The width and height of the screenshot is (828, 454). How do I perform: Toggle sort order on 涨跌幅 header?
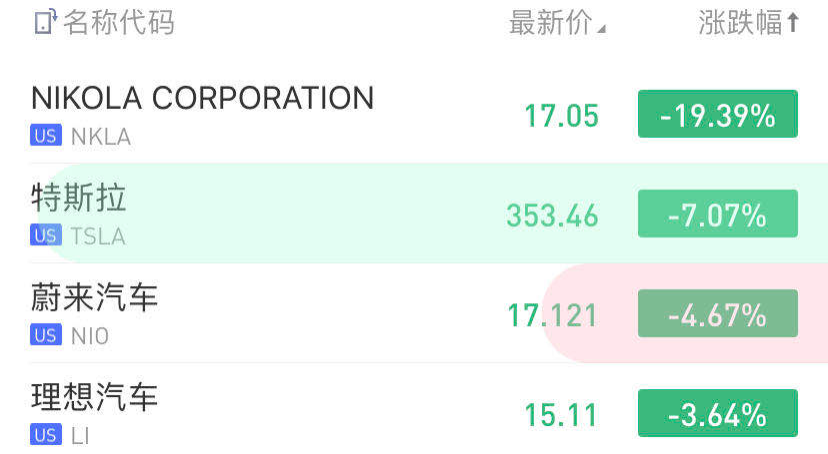point(749,23)
